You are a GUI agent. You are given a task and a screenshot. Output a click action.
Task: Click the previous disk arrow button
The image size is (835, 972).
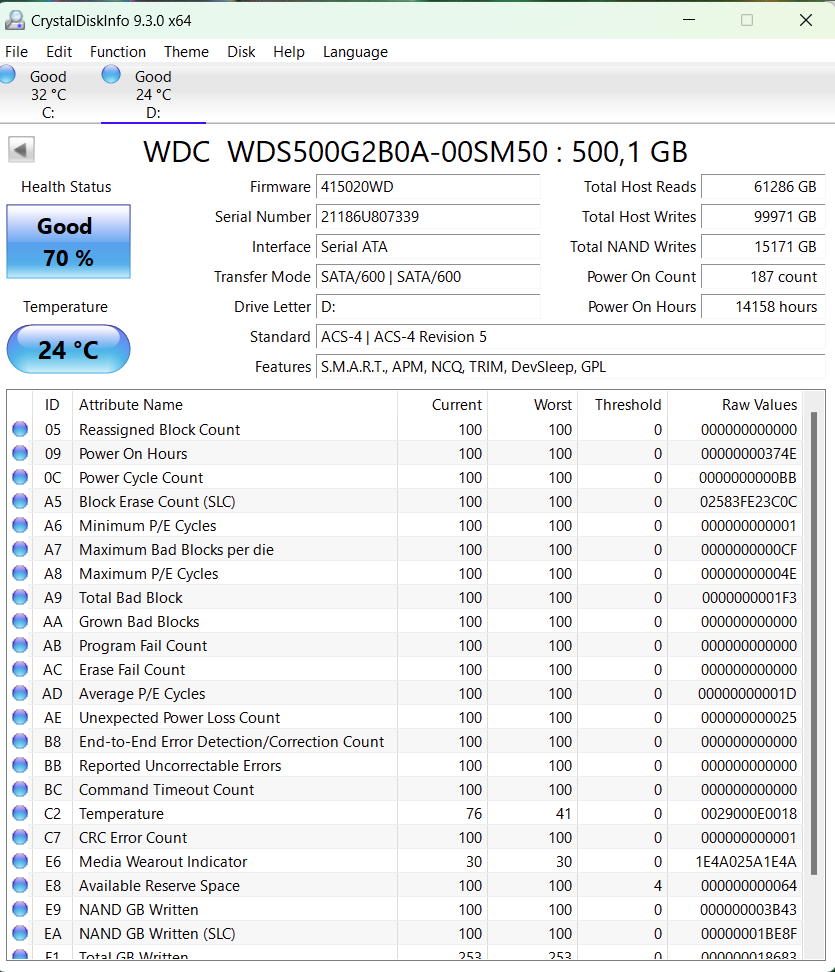pos(22,150)
